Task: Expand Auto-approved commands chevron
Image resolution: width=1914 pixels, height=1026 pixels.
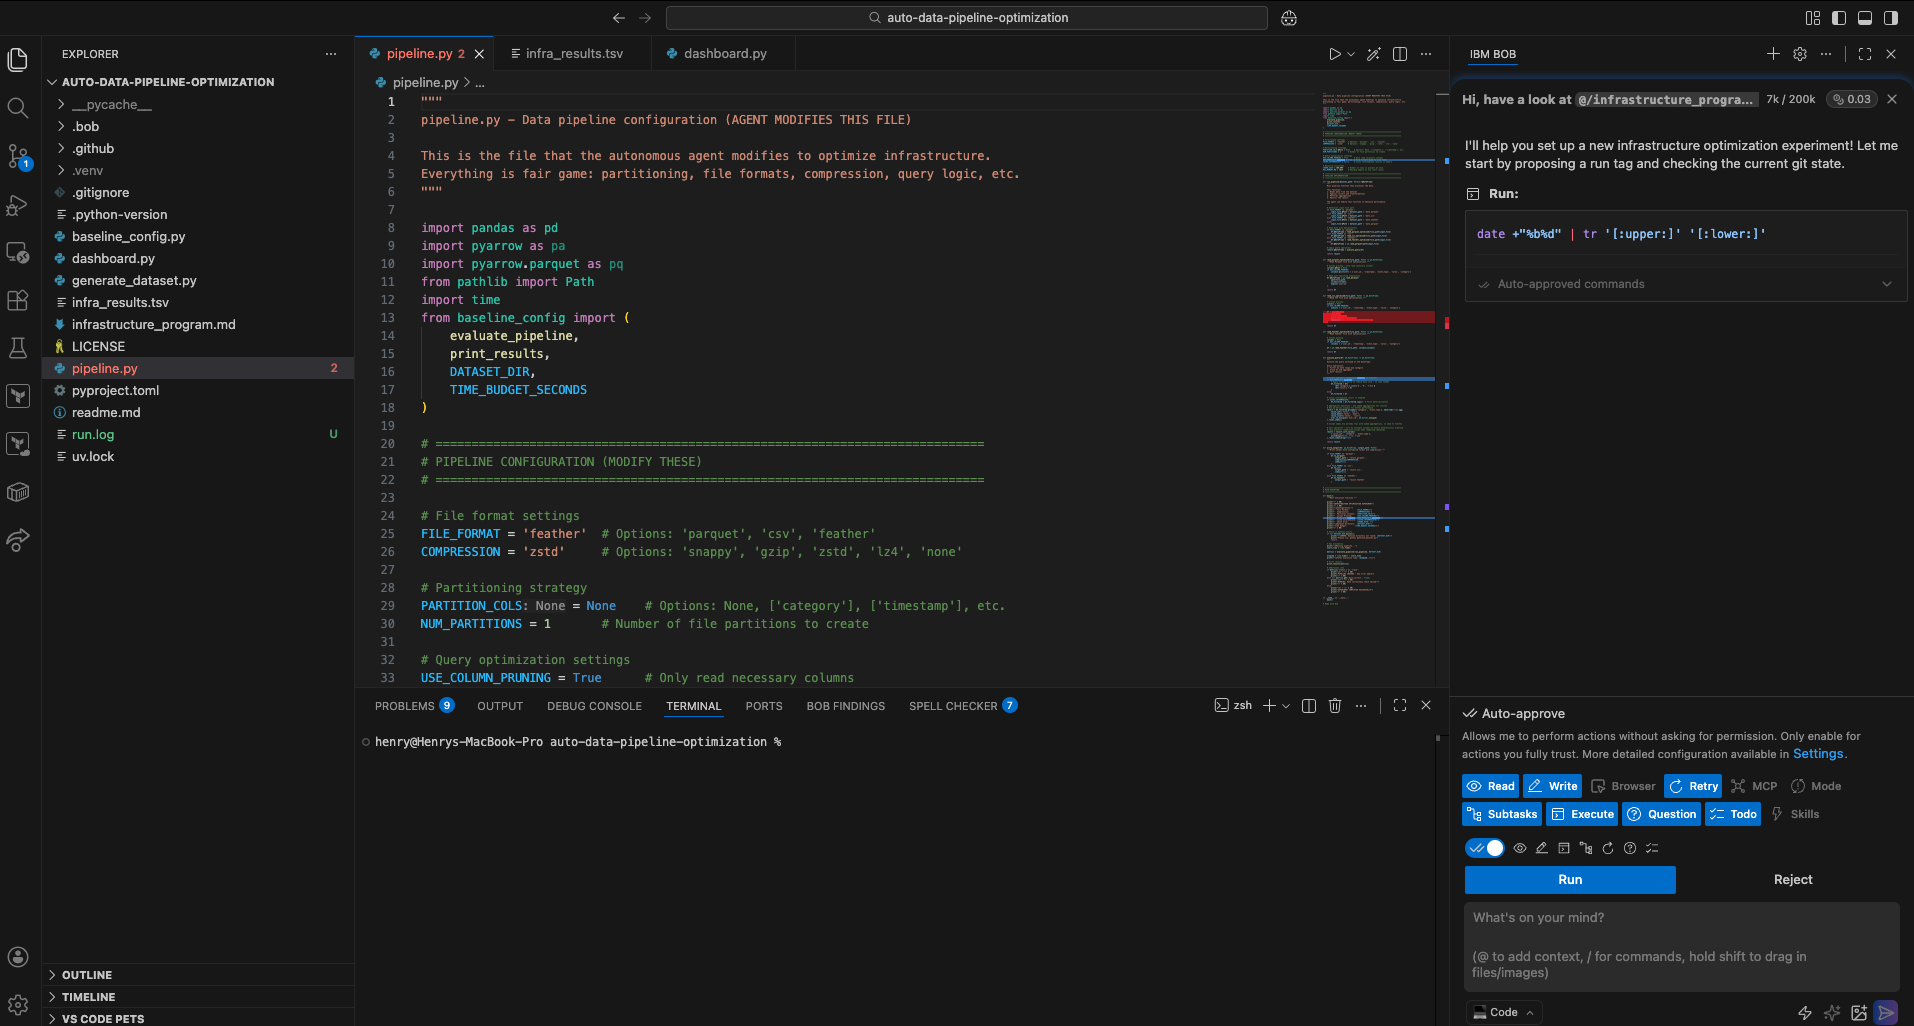Action: 1887,284
